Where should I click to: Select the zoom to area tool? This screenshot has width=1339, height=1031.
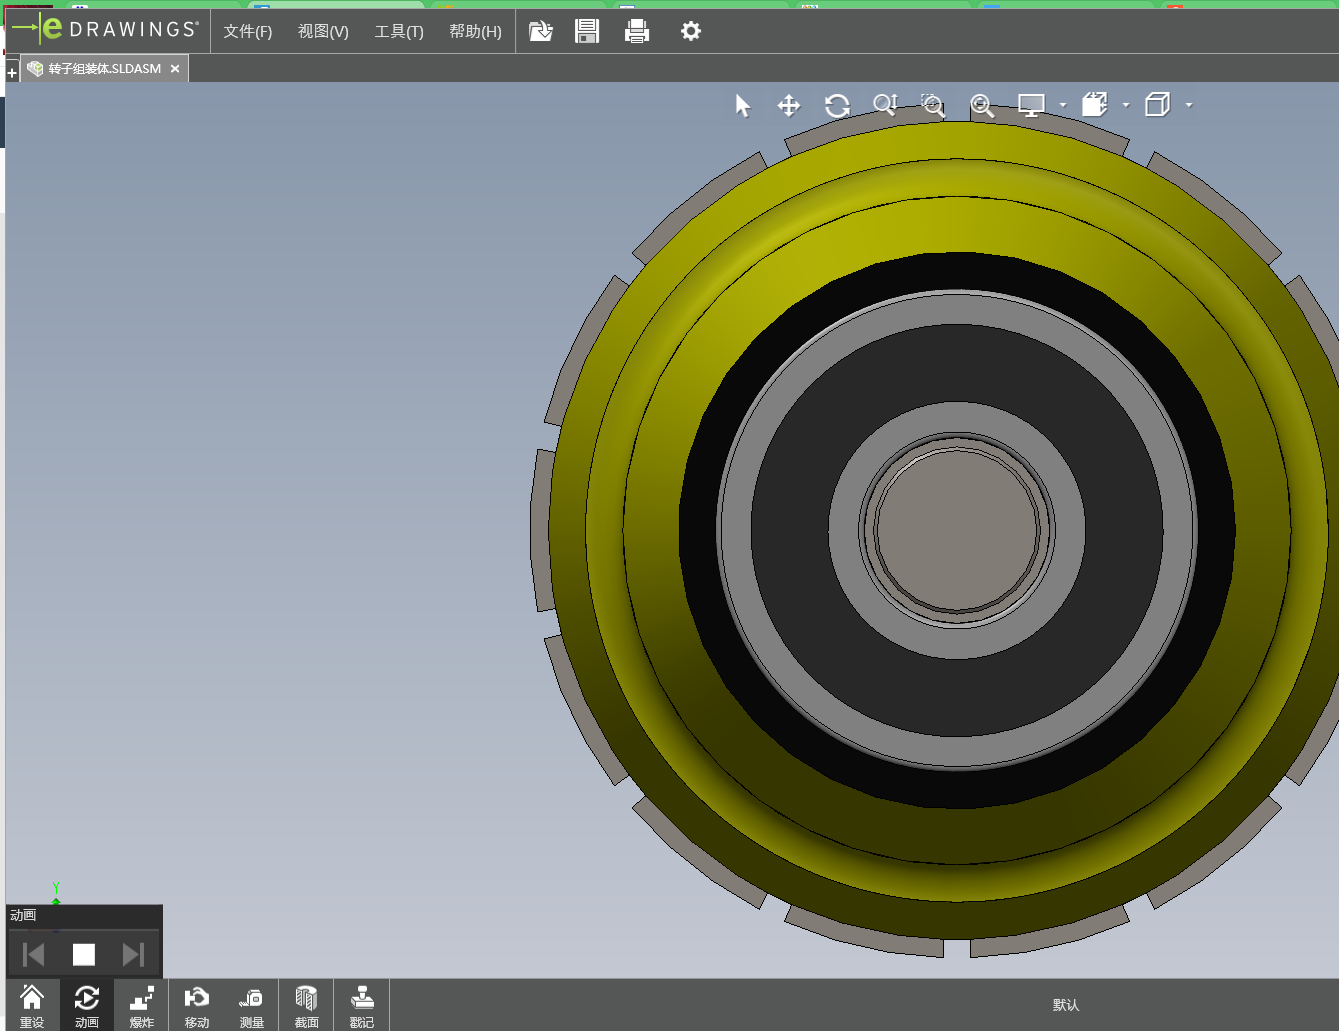click(x=933, y=106)
